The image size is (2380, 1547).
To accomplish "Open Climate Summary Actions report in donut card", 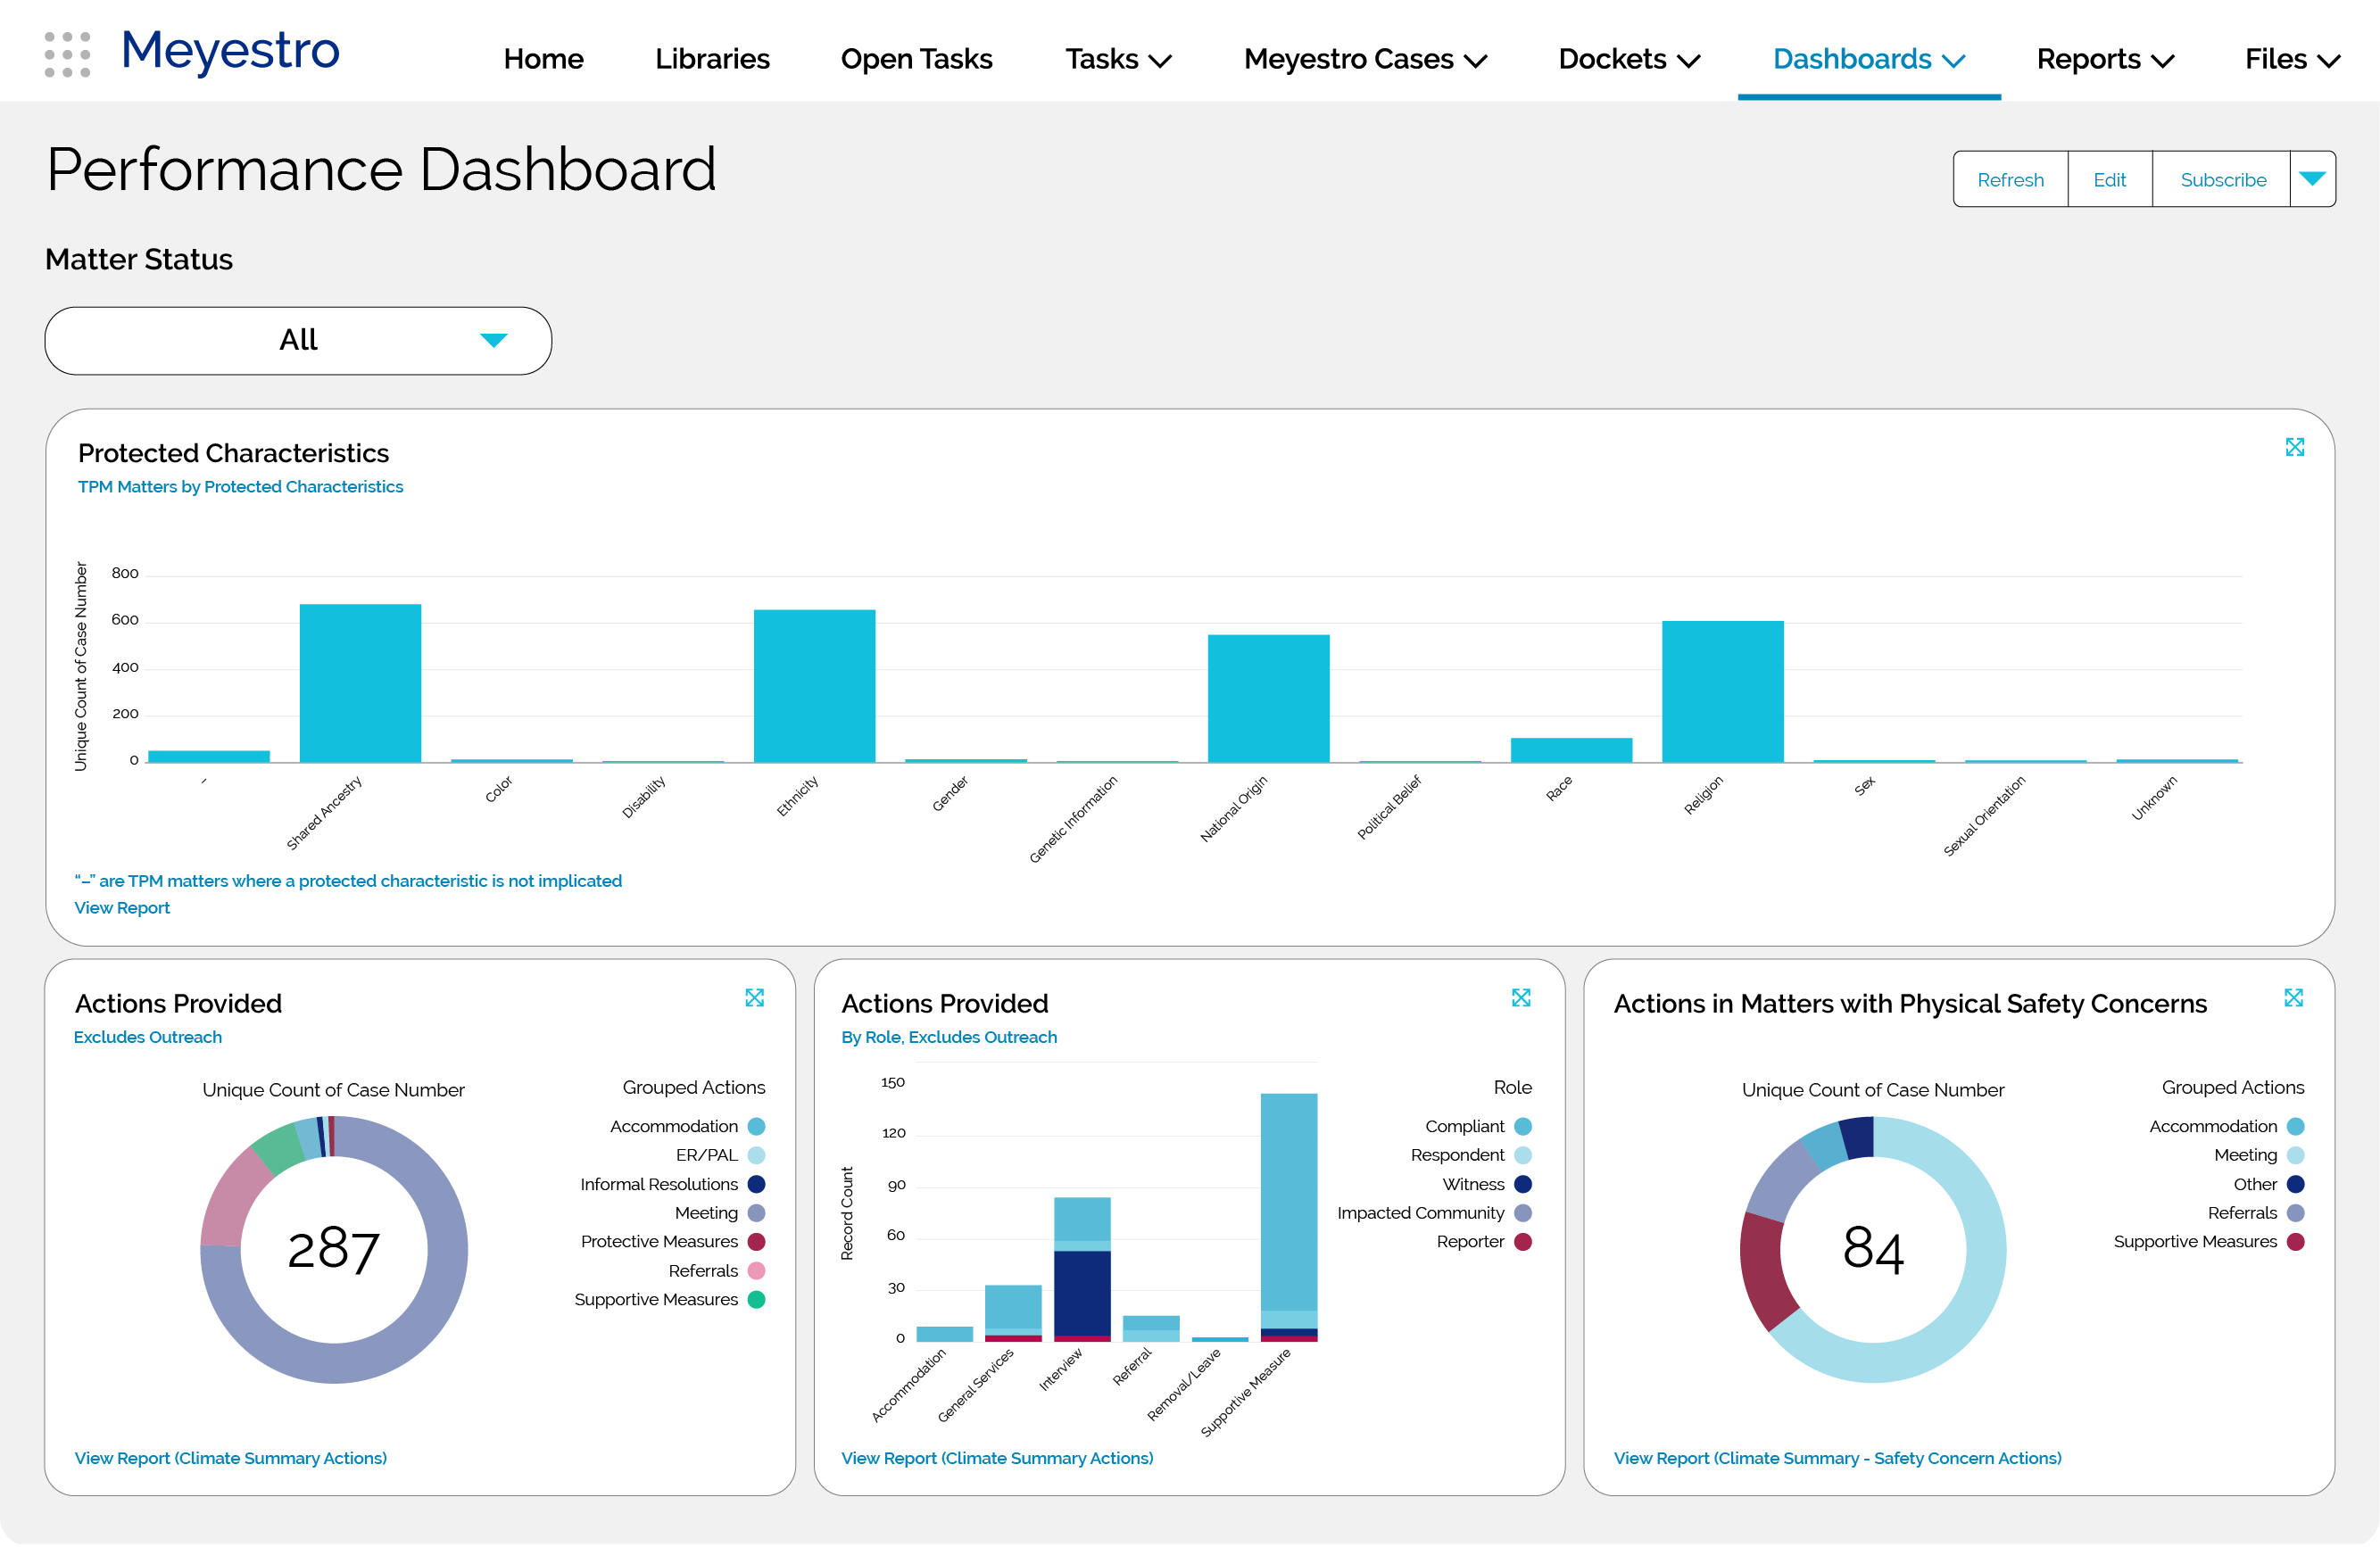I will [230, 1459].
